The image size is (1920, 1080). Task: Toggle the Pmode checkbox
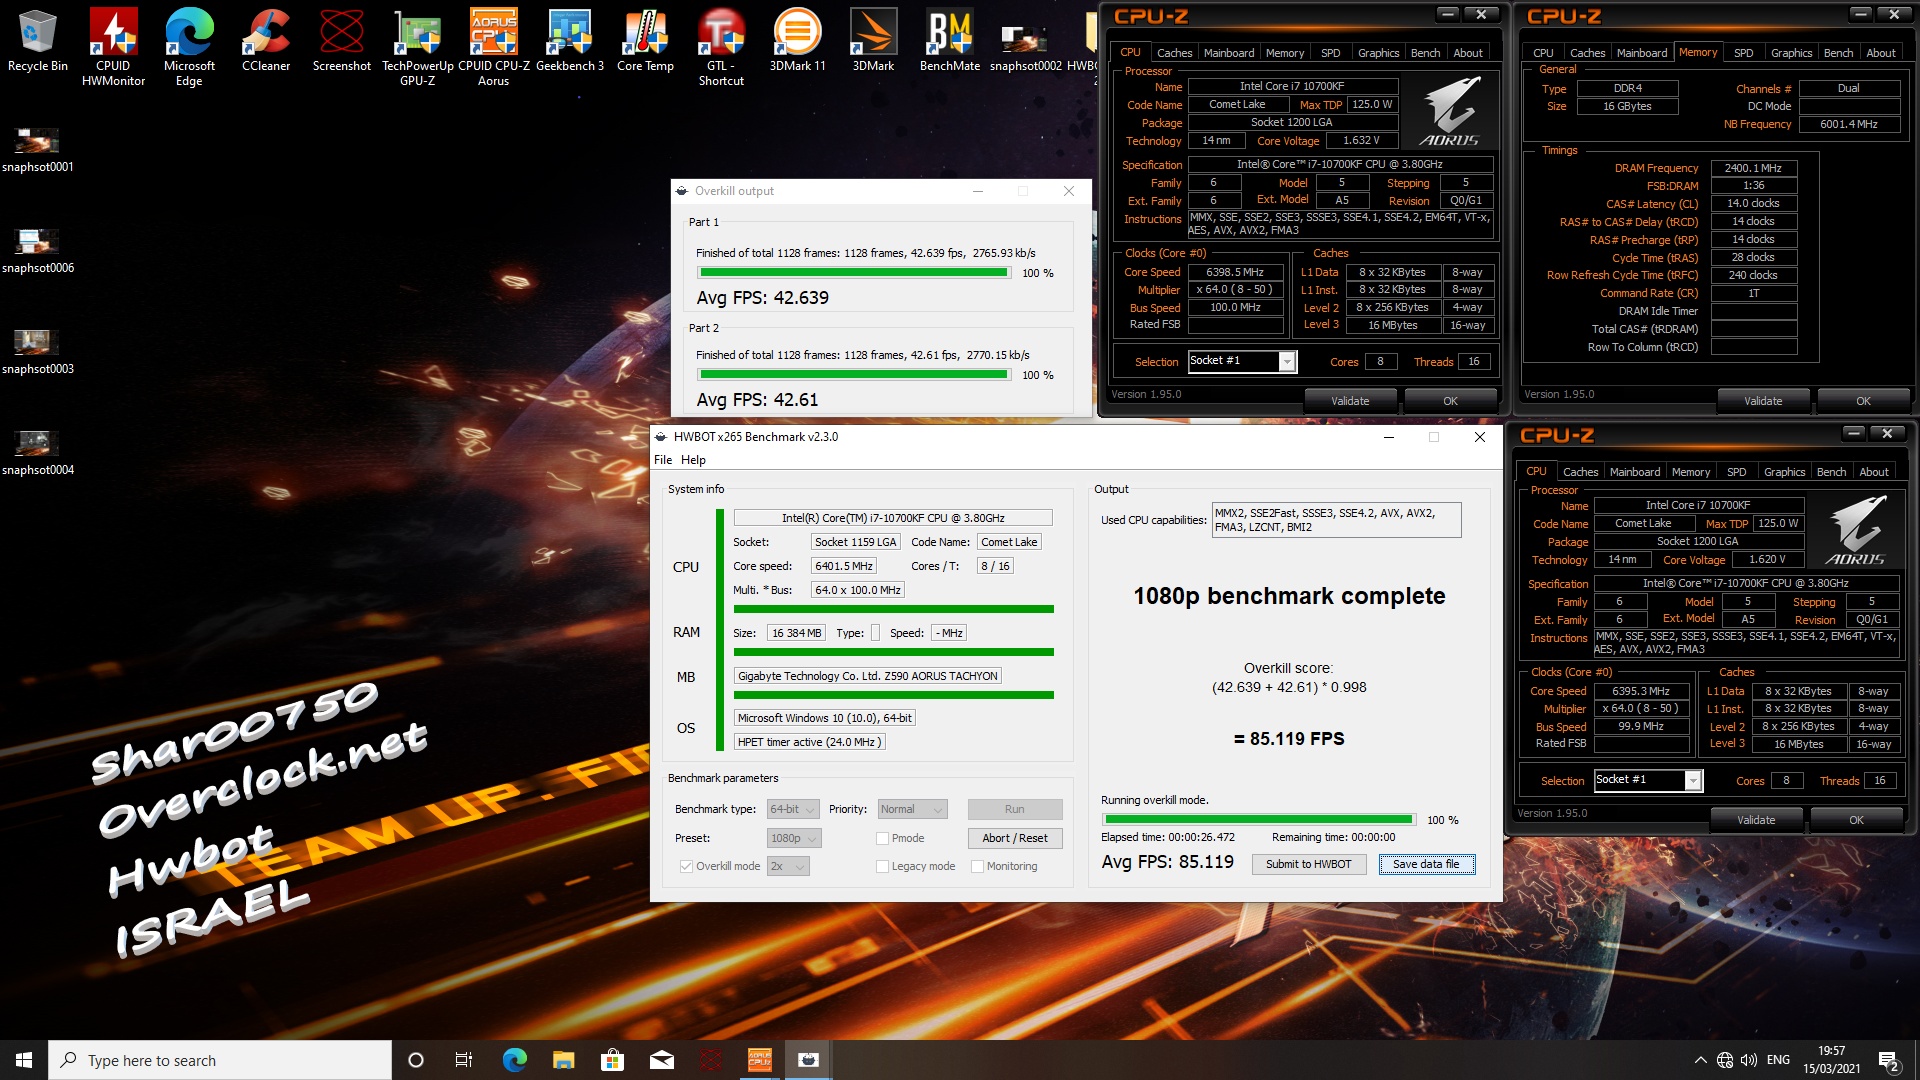tap(882, 838)
